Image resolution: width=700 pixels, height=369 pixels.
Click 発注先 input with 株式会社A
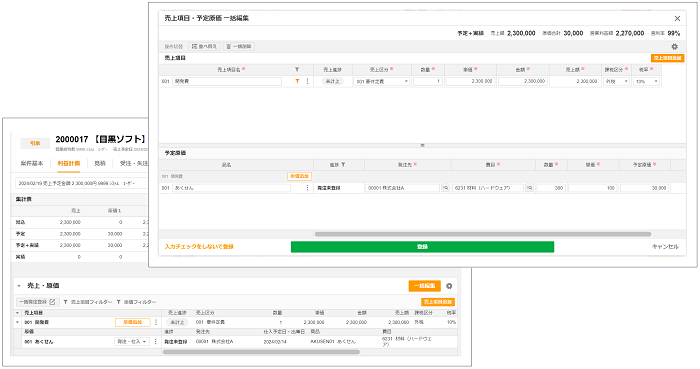pos(403,188)
